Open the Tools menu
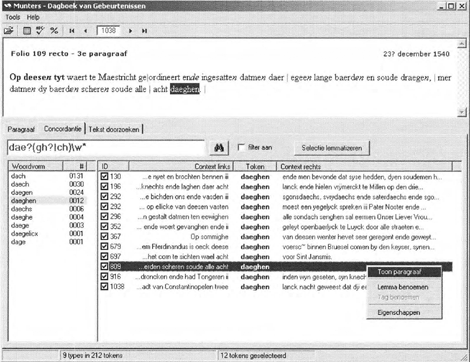Viewport: 470px width, 362px height. click(x=13, y=17)
